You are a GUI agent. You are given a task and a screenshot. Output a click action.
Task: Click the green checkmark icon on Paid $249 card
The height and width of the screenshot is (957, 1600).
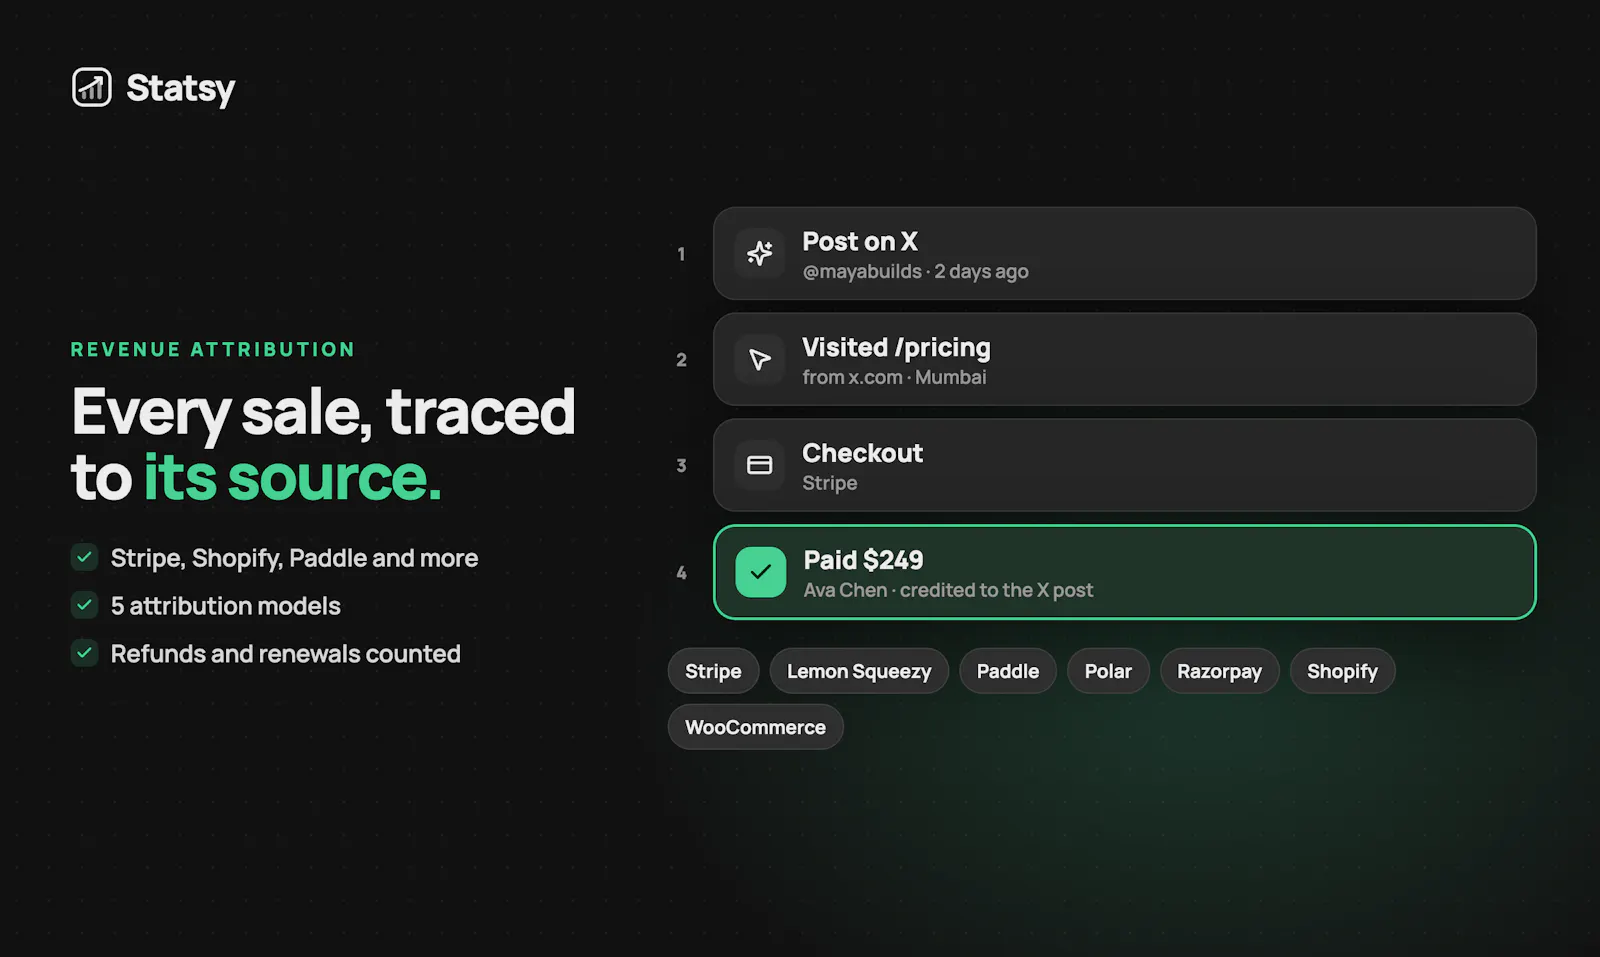point(761,572)
